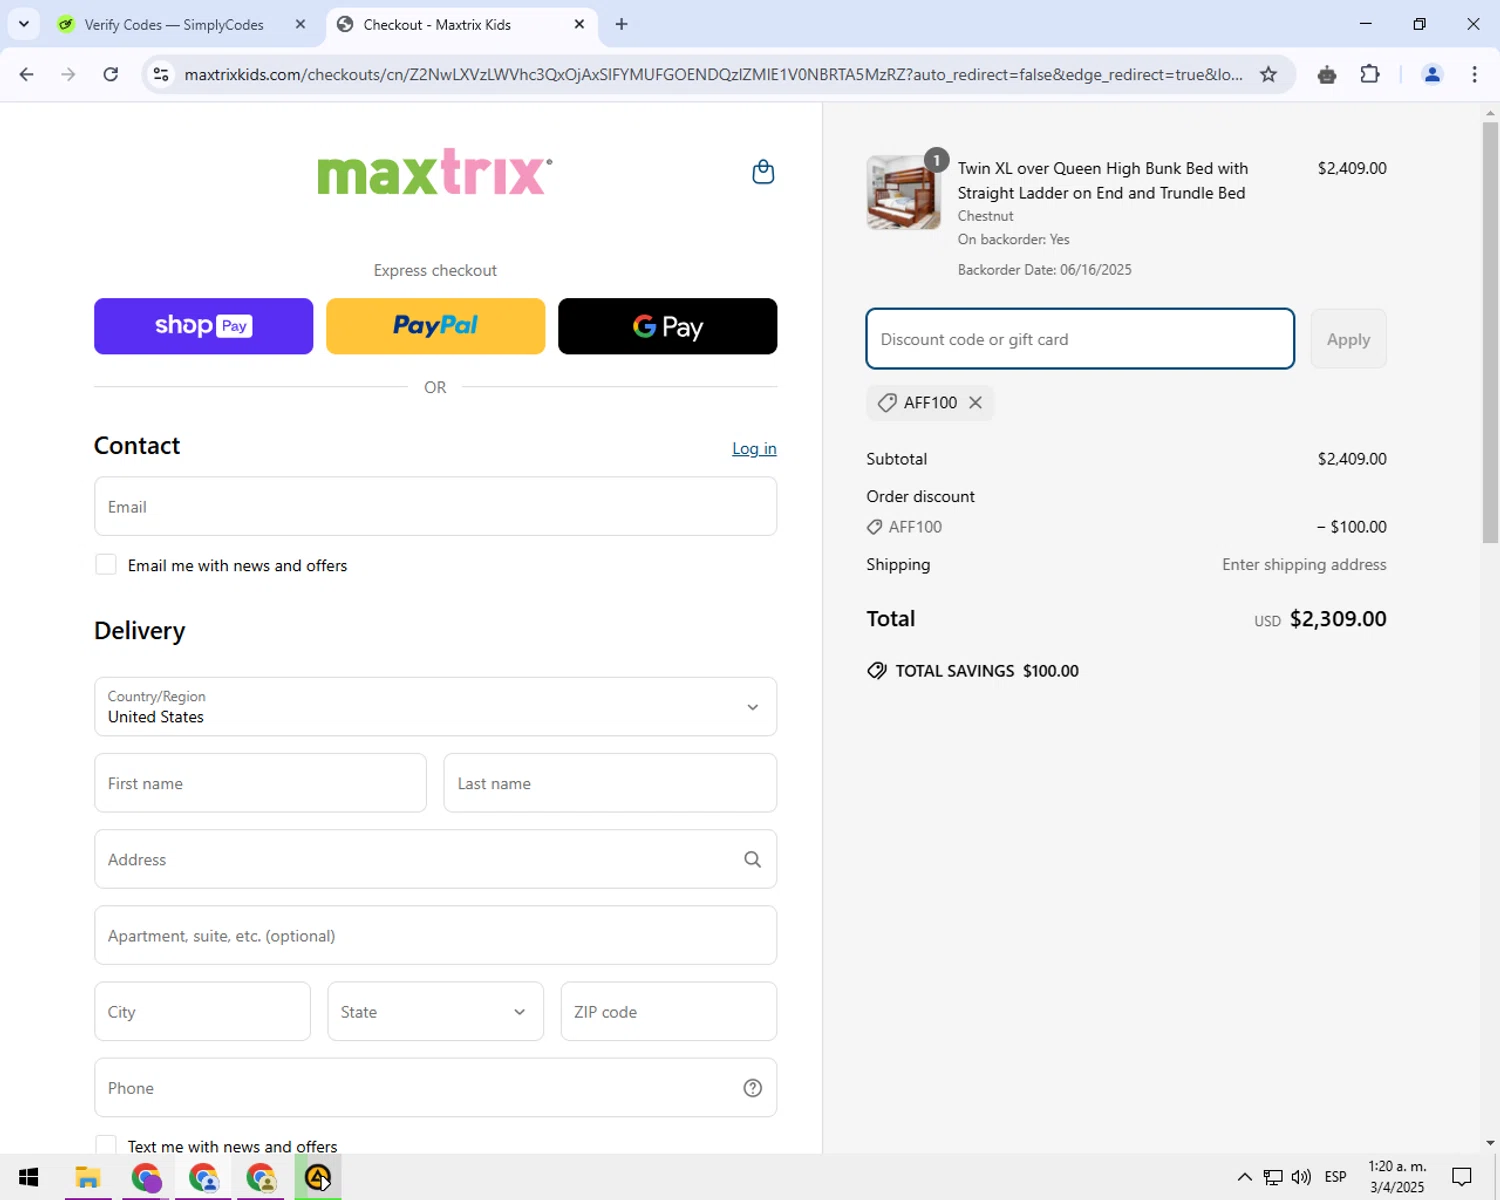Focus the Last name field

click(x=610, y=783)
